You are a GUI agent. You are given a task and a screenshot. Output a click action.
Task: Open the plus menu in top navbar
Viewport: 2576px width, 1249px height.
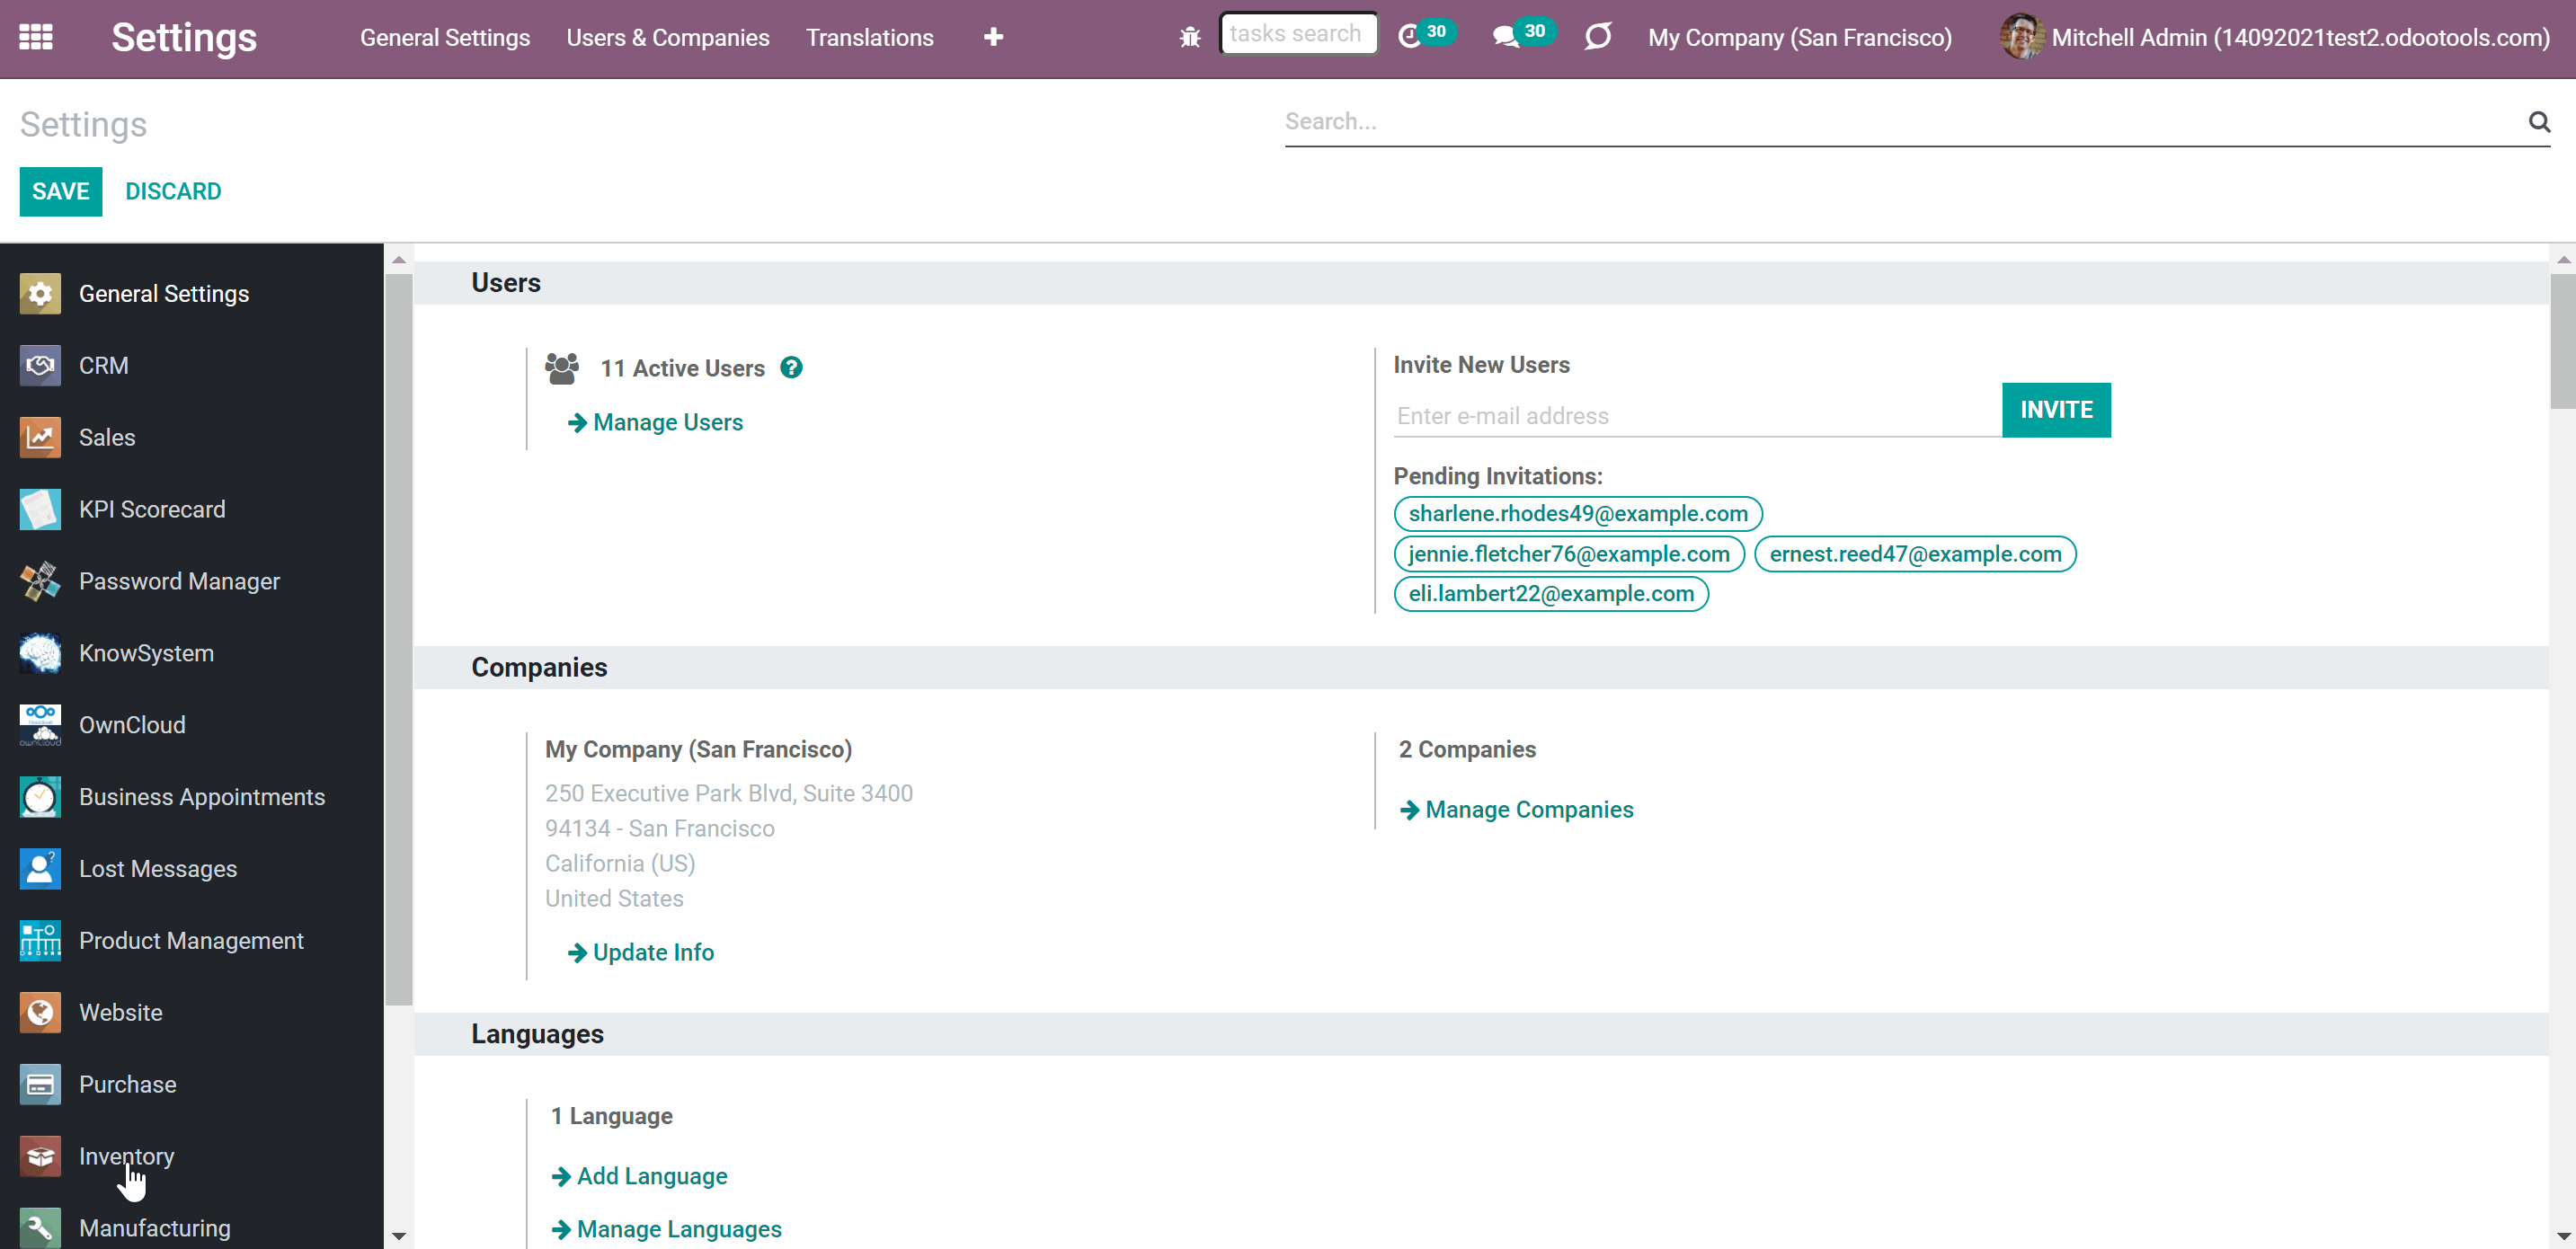point(993,37)
